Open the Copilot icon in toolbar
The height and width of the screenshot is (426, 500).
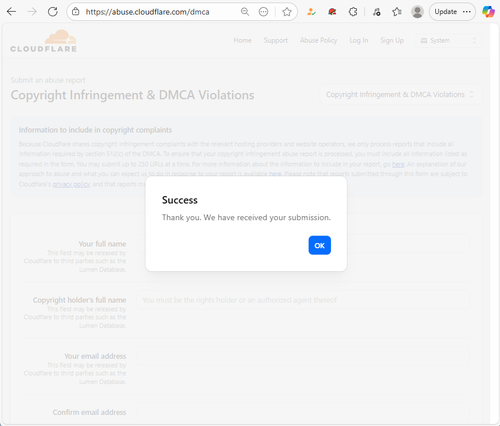click(488, 12)
